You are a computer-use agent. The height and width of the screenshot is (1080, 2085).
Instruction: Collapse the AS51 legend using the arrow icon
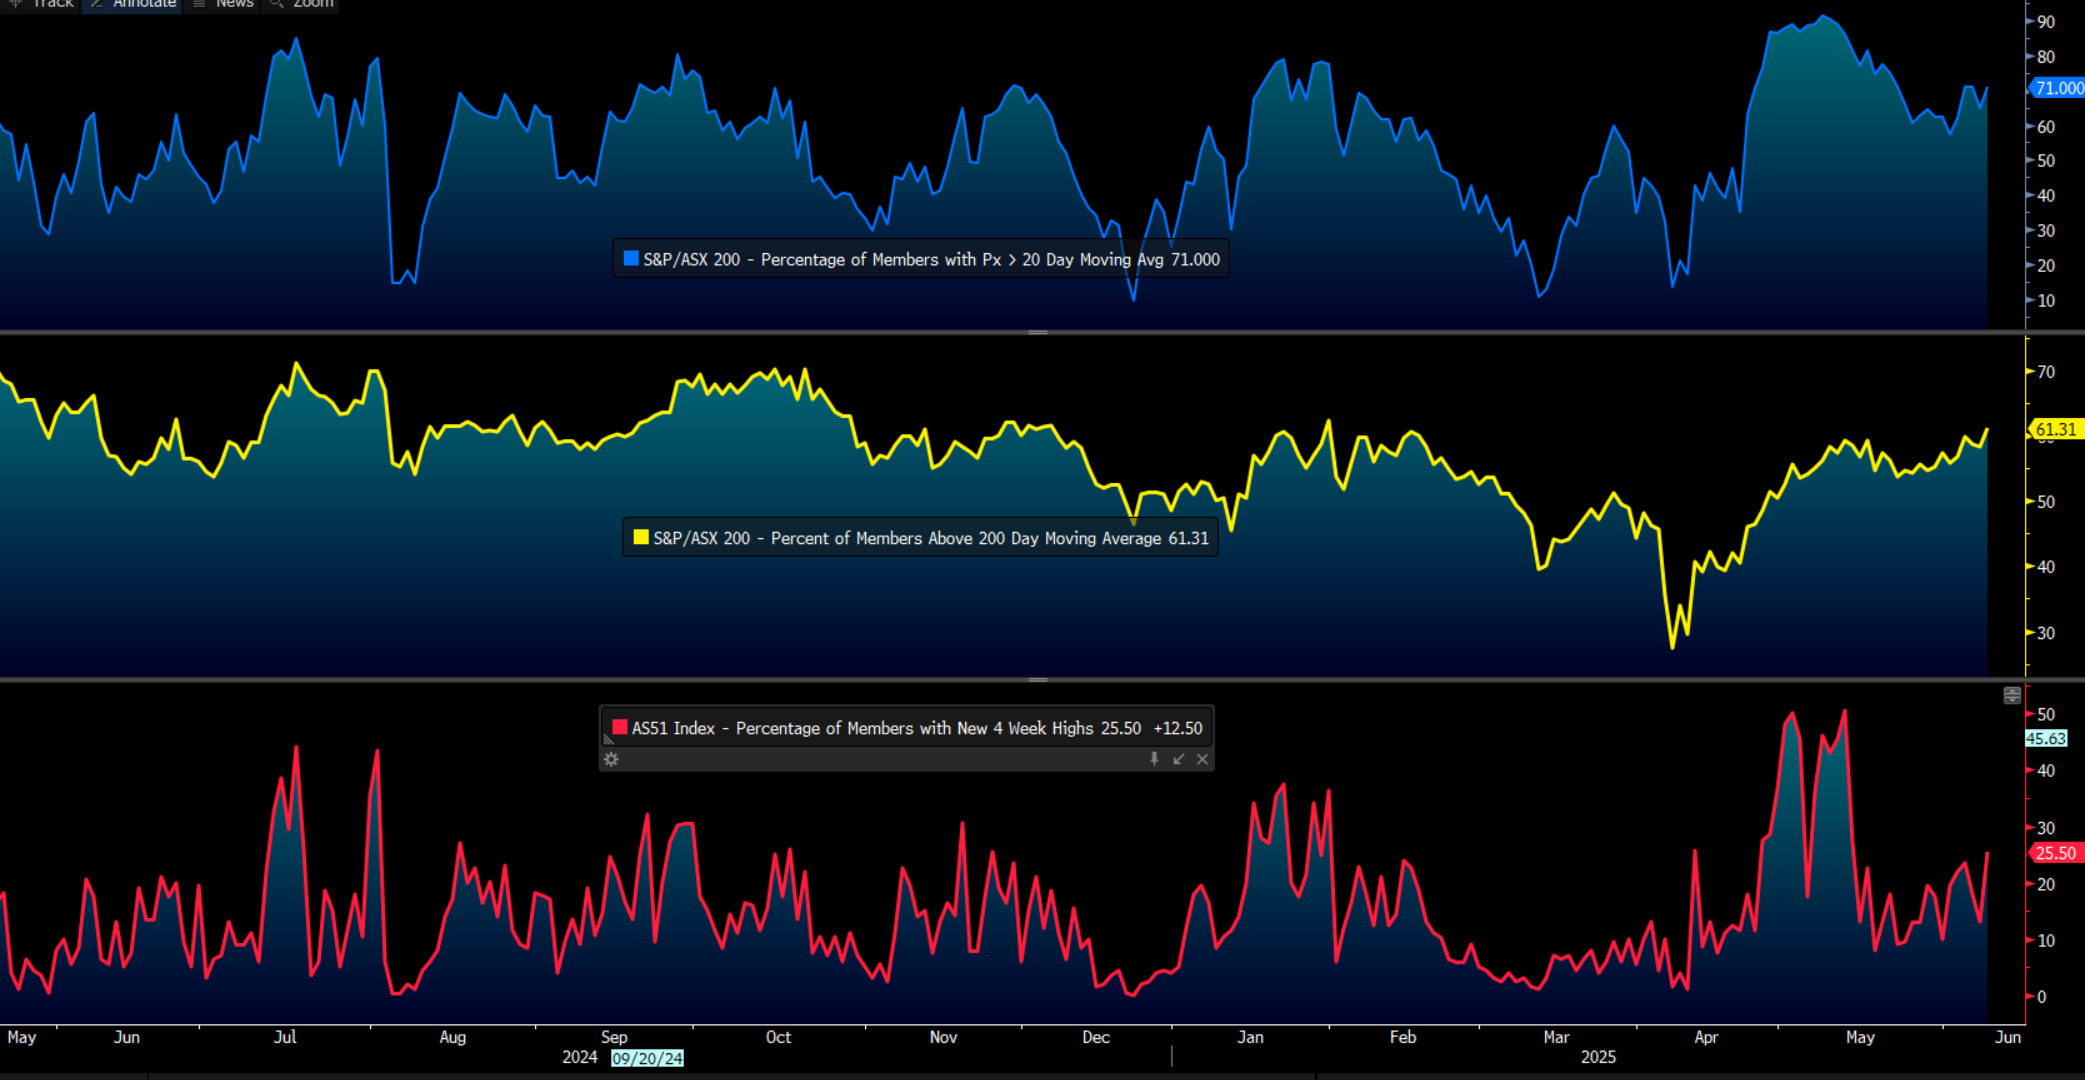point(1178,760)
